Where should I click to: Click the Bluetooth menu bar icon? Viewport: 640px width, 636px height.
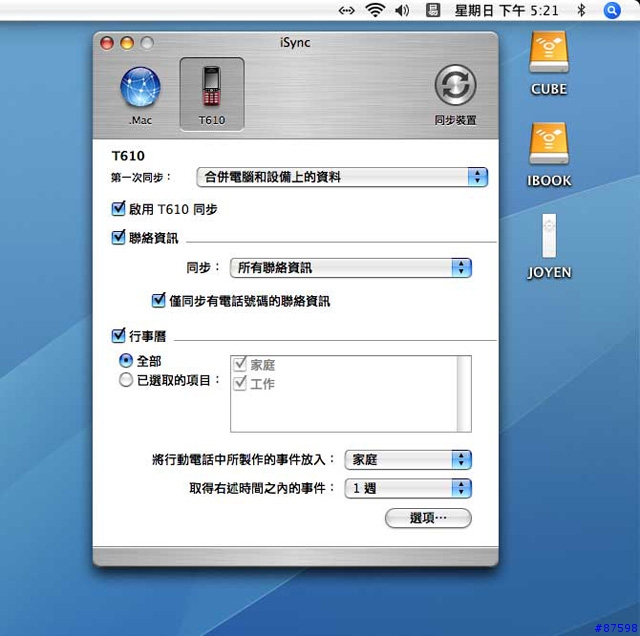click(581, 10)
